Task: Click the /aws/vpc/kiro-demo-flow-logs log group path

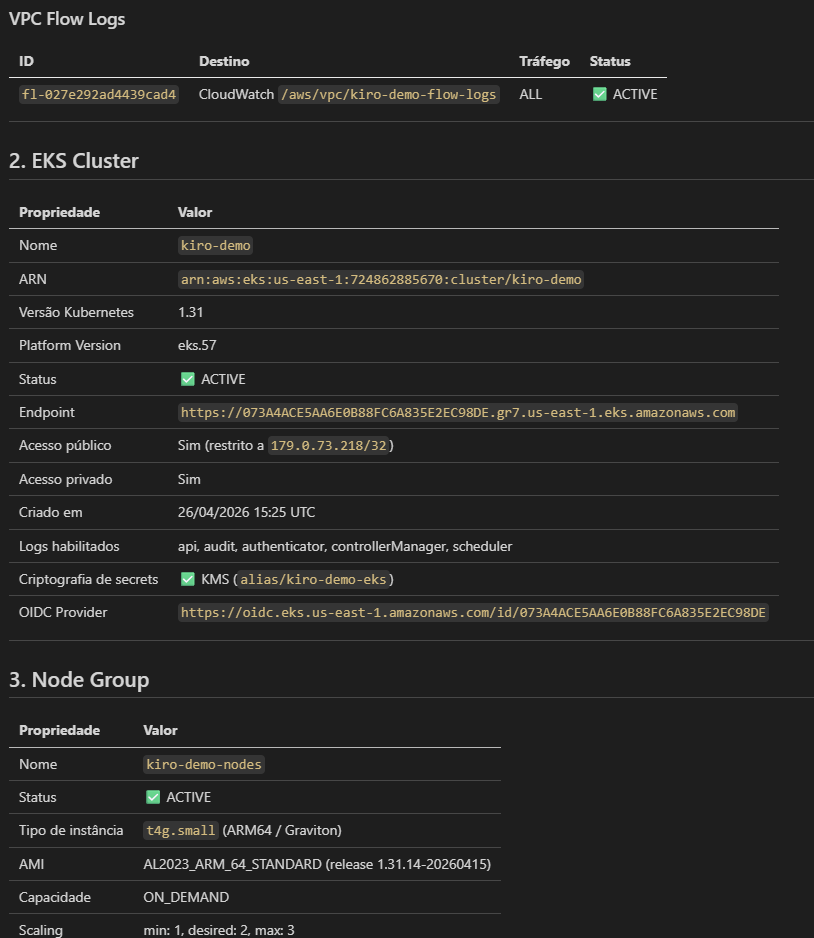Action: (388, 94)
